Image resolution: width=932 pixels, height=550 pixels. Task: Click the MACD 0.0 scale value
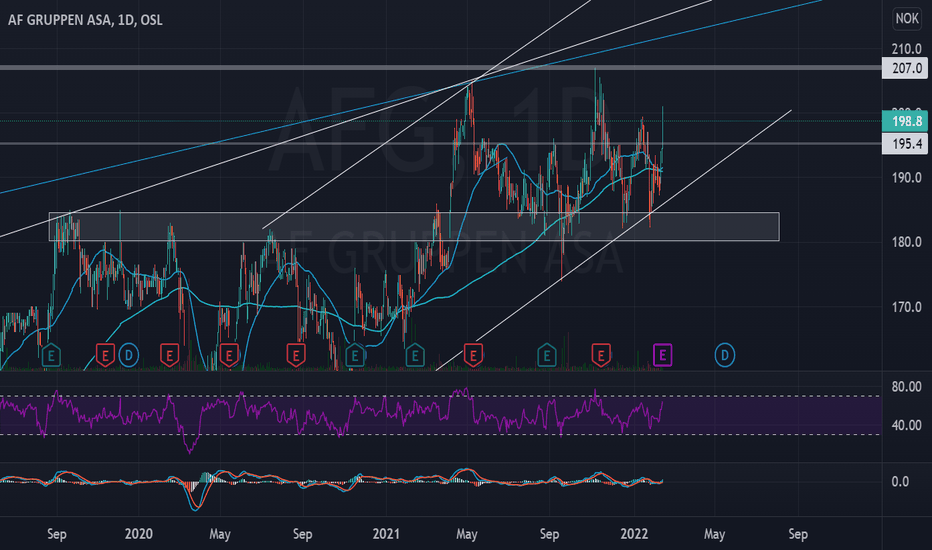point(900,482)
